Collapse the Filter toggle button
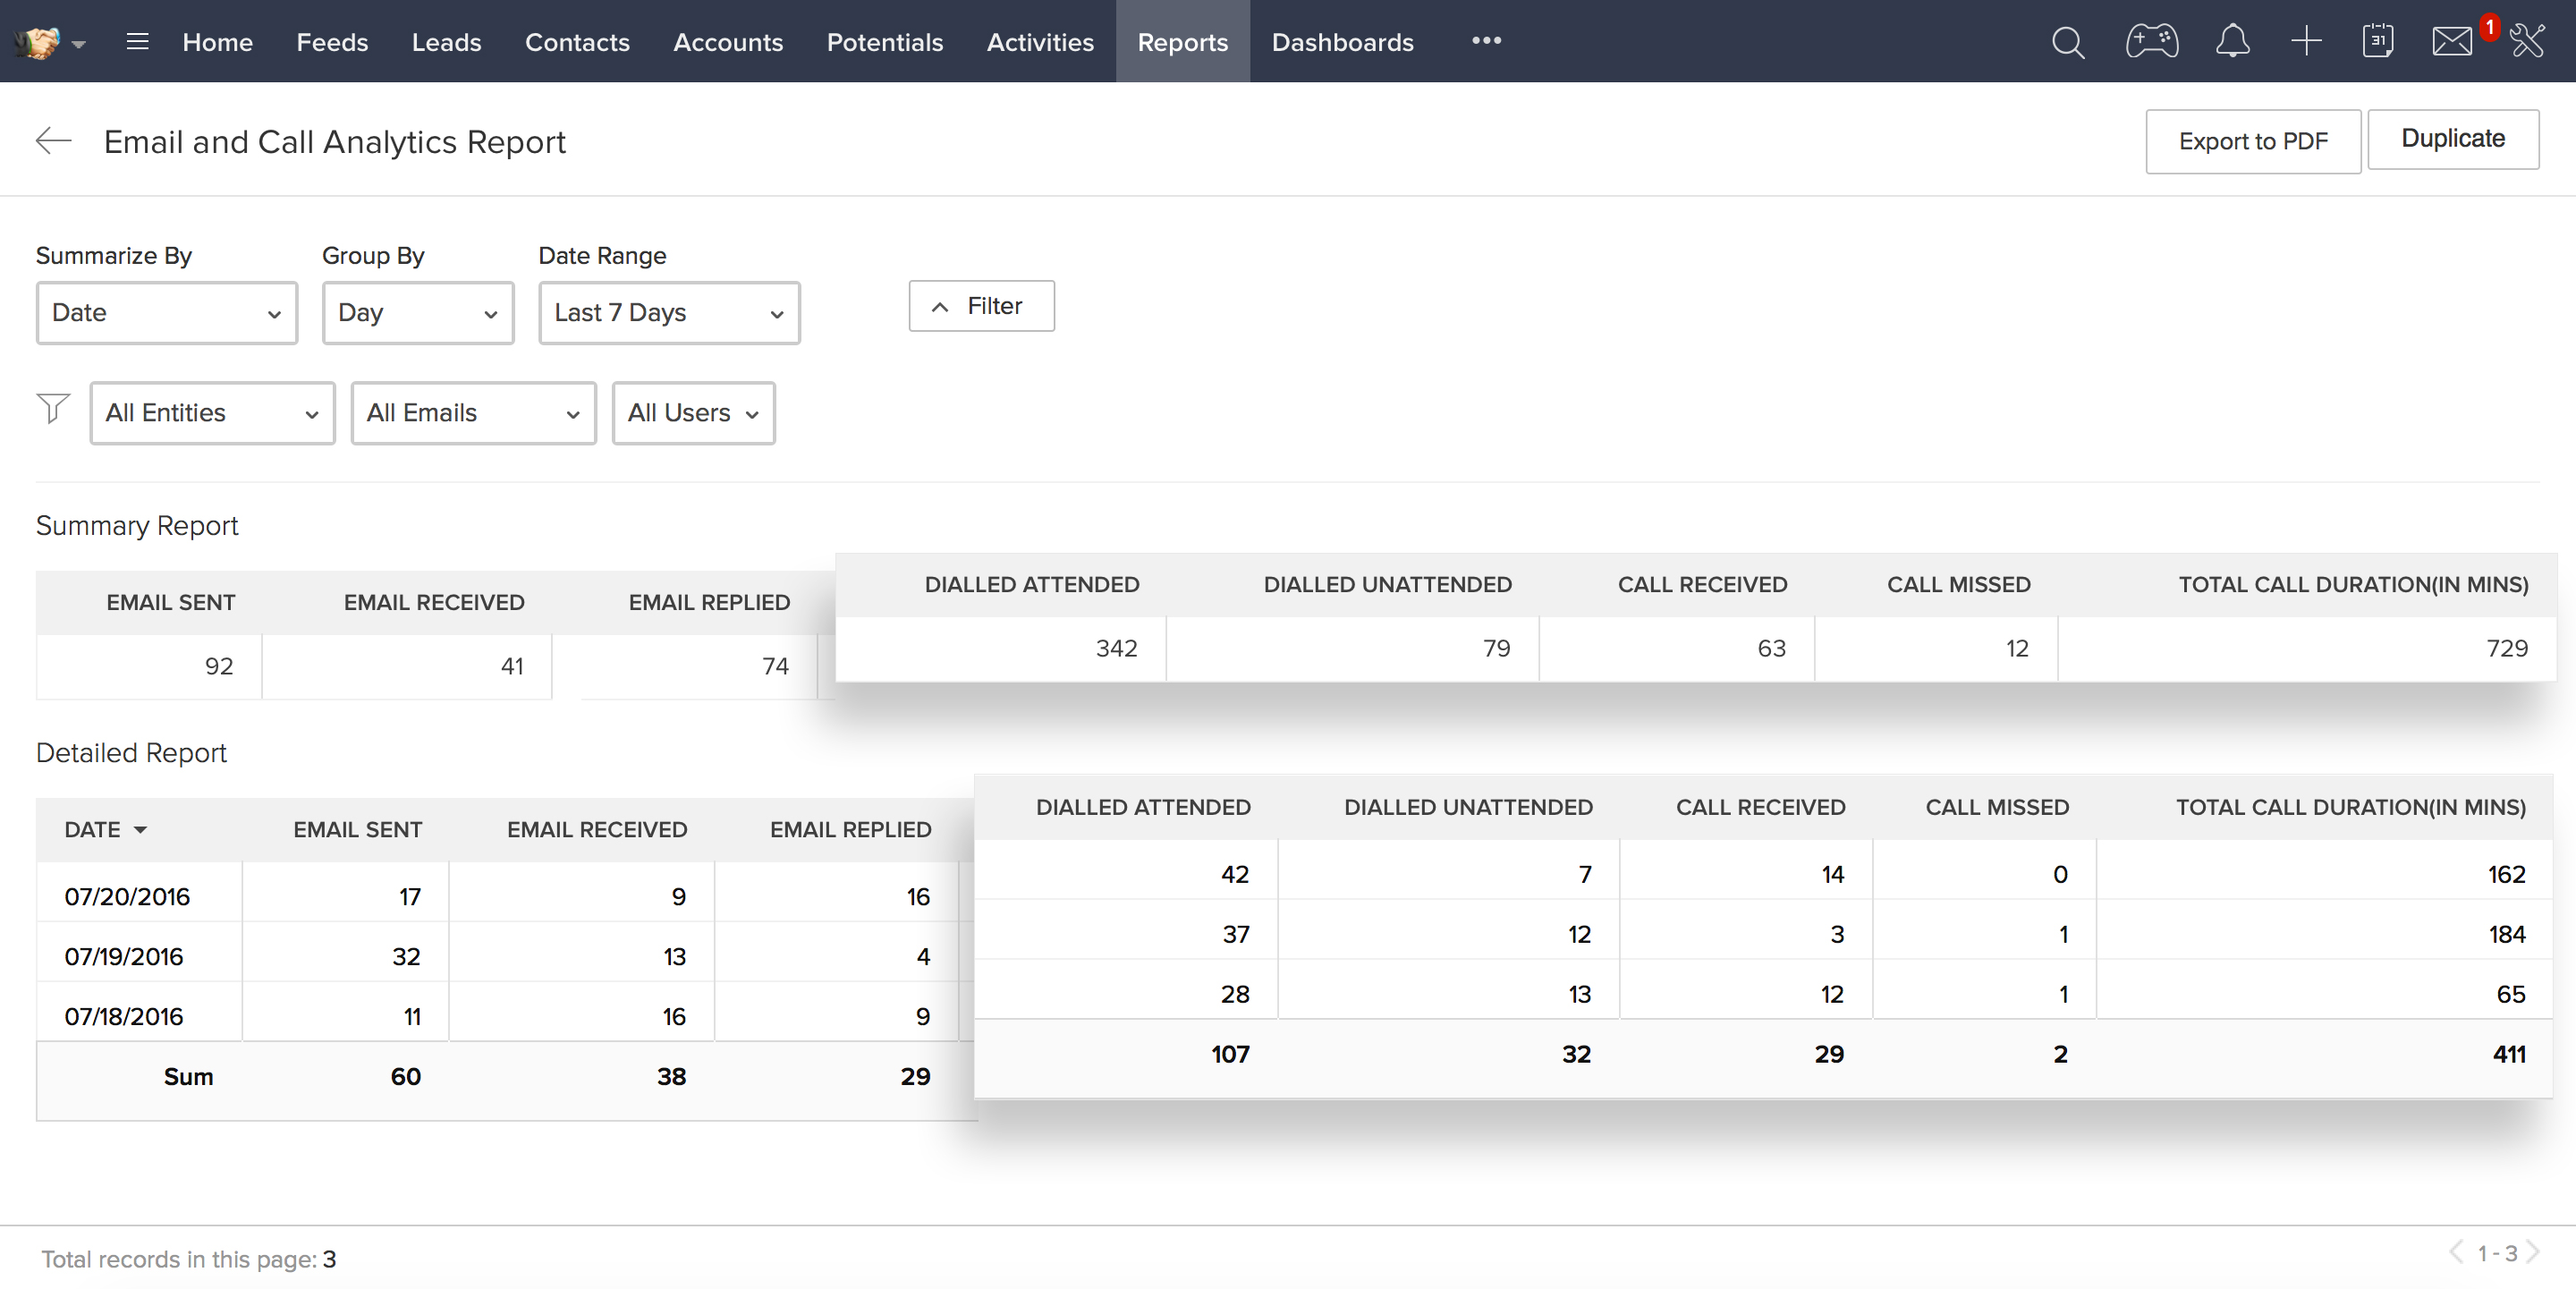The image size is (2576, 1289). point(980,306)
